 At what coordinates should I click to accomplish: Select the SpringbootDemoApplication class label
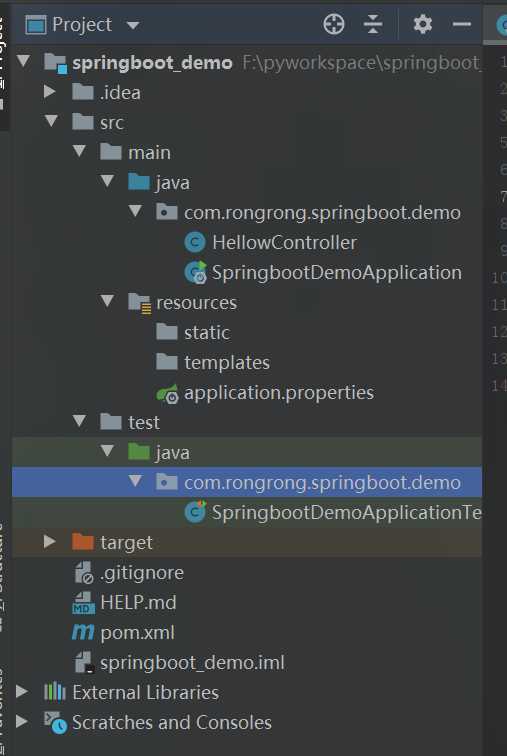(x=336, y=273)
